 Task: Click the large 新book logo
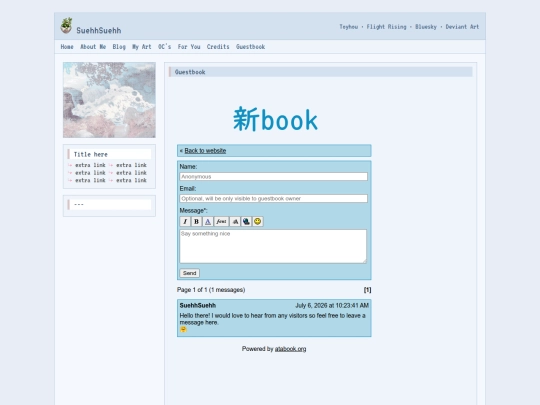(x=275, y=119)
